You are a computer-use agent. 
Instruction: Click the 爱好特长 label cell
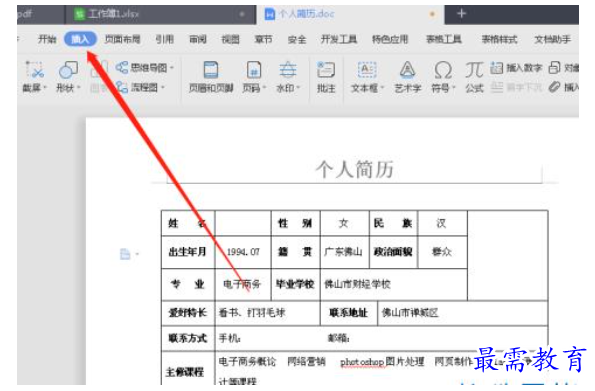188,313
